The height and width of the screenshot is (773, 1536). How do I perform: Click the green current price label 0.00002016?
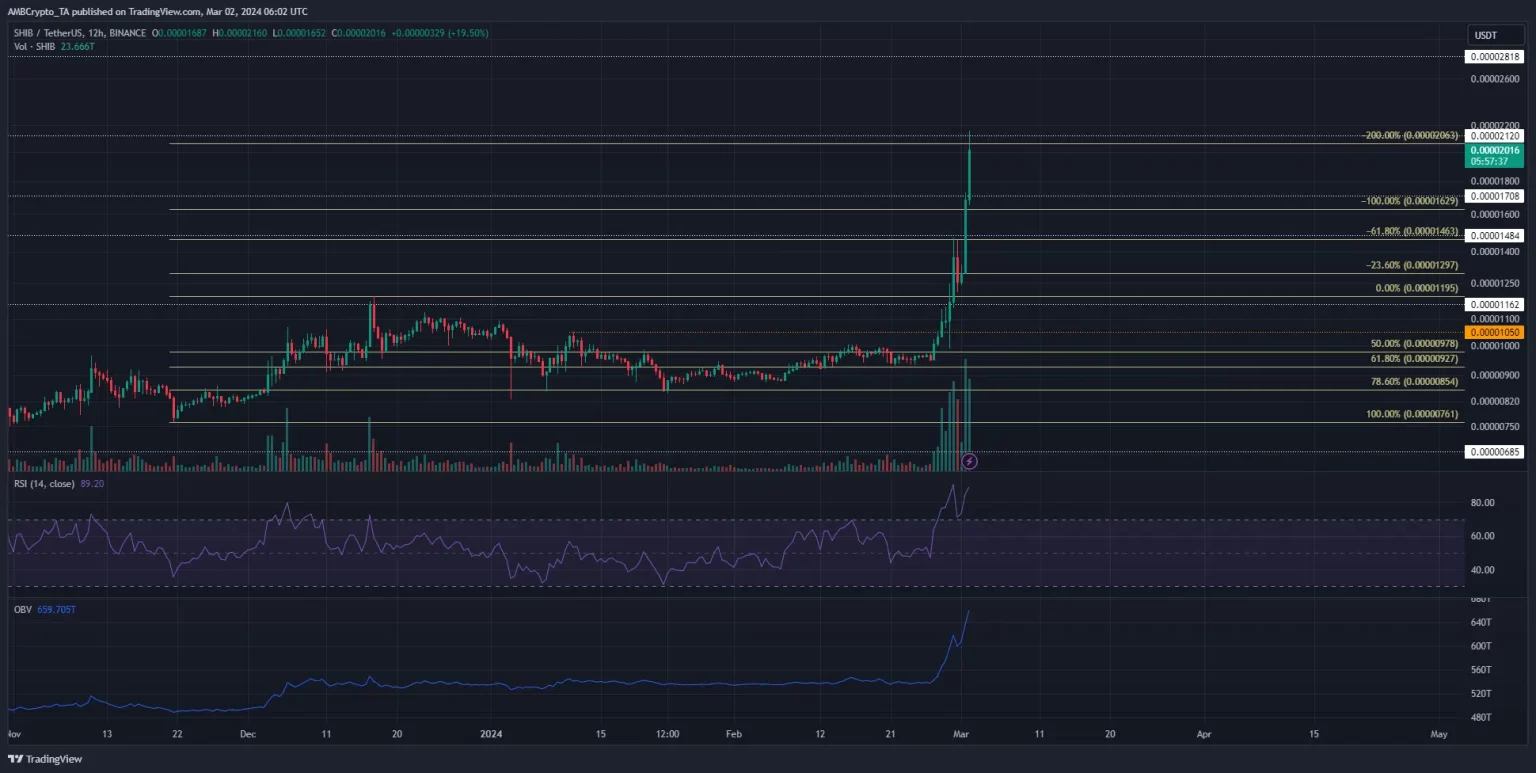[1493, 150]
